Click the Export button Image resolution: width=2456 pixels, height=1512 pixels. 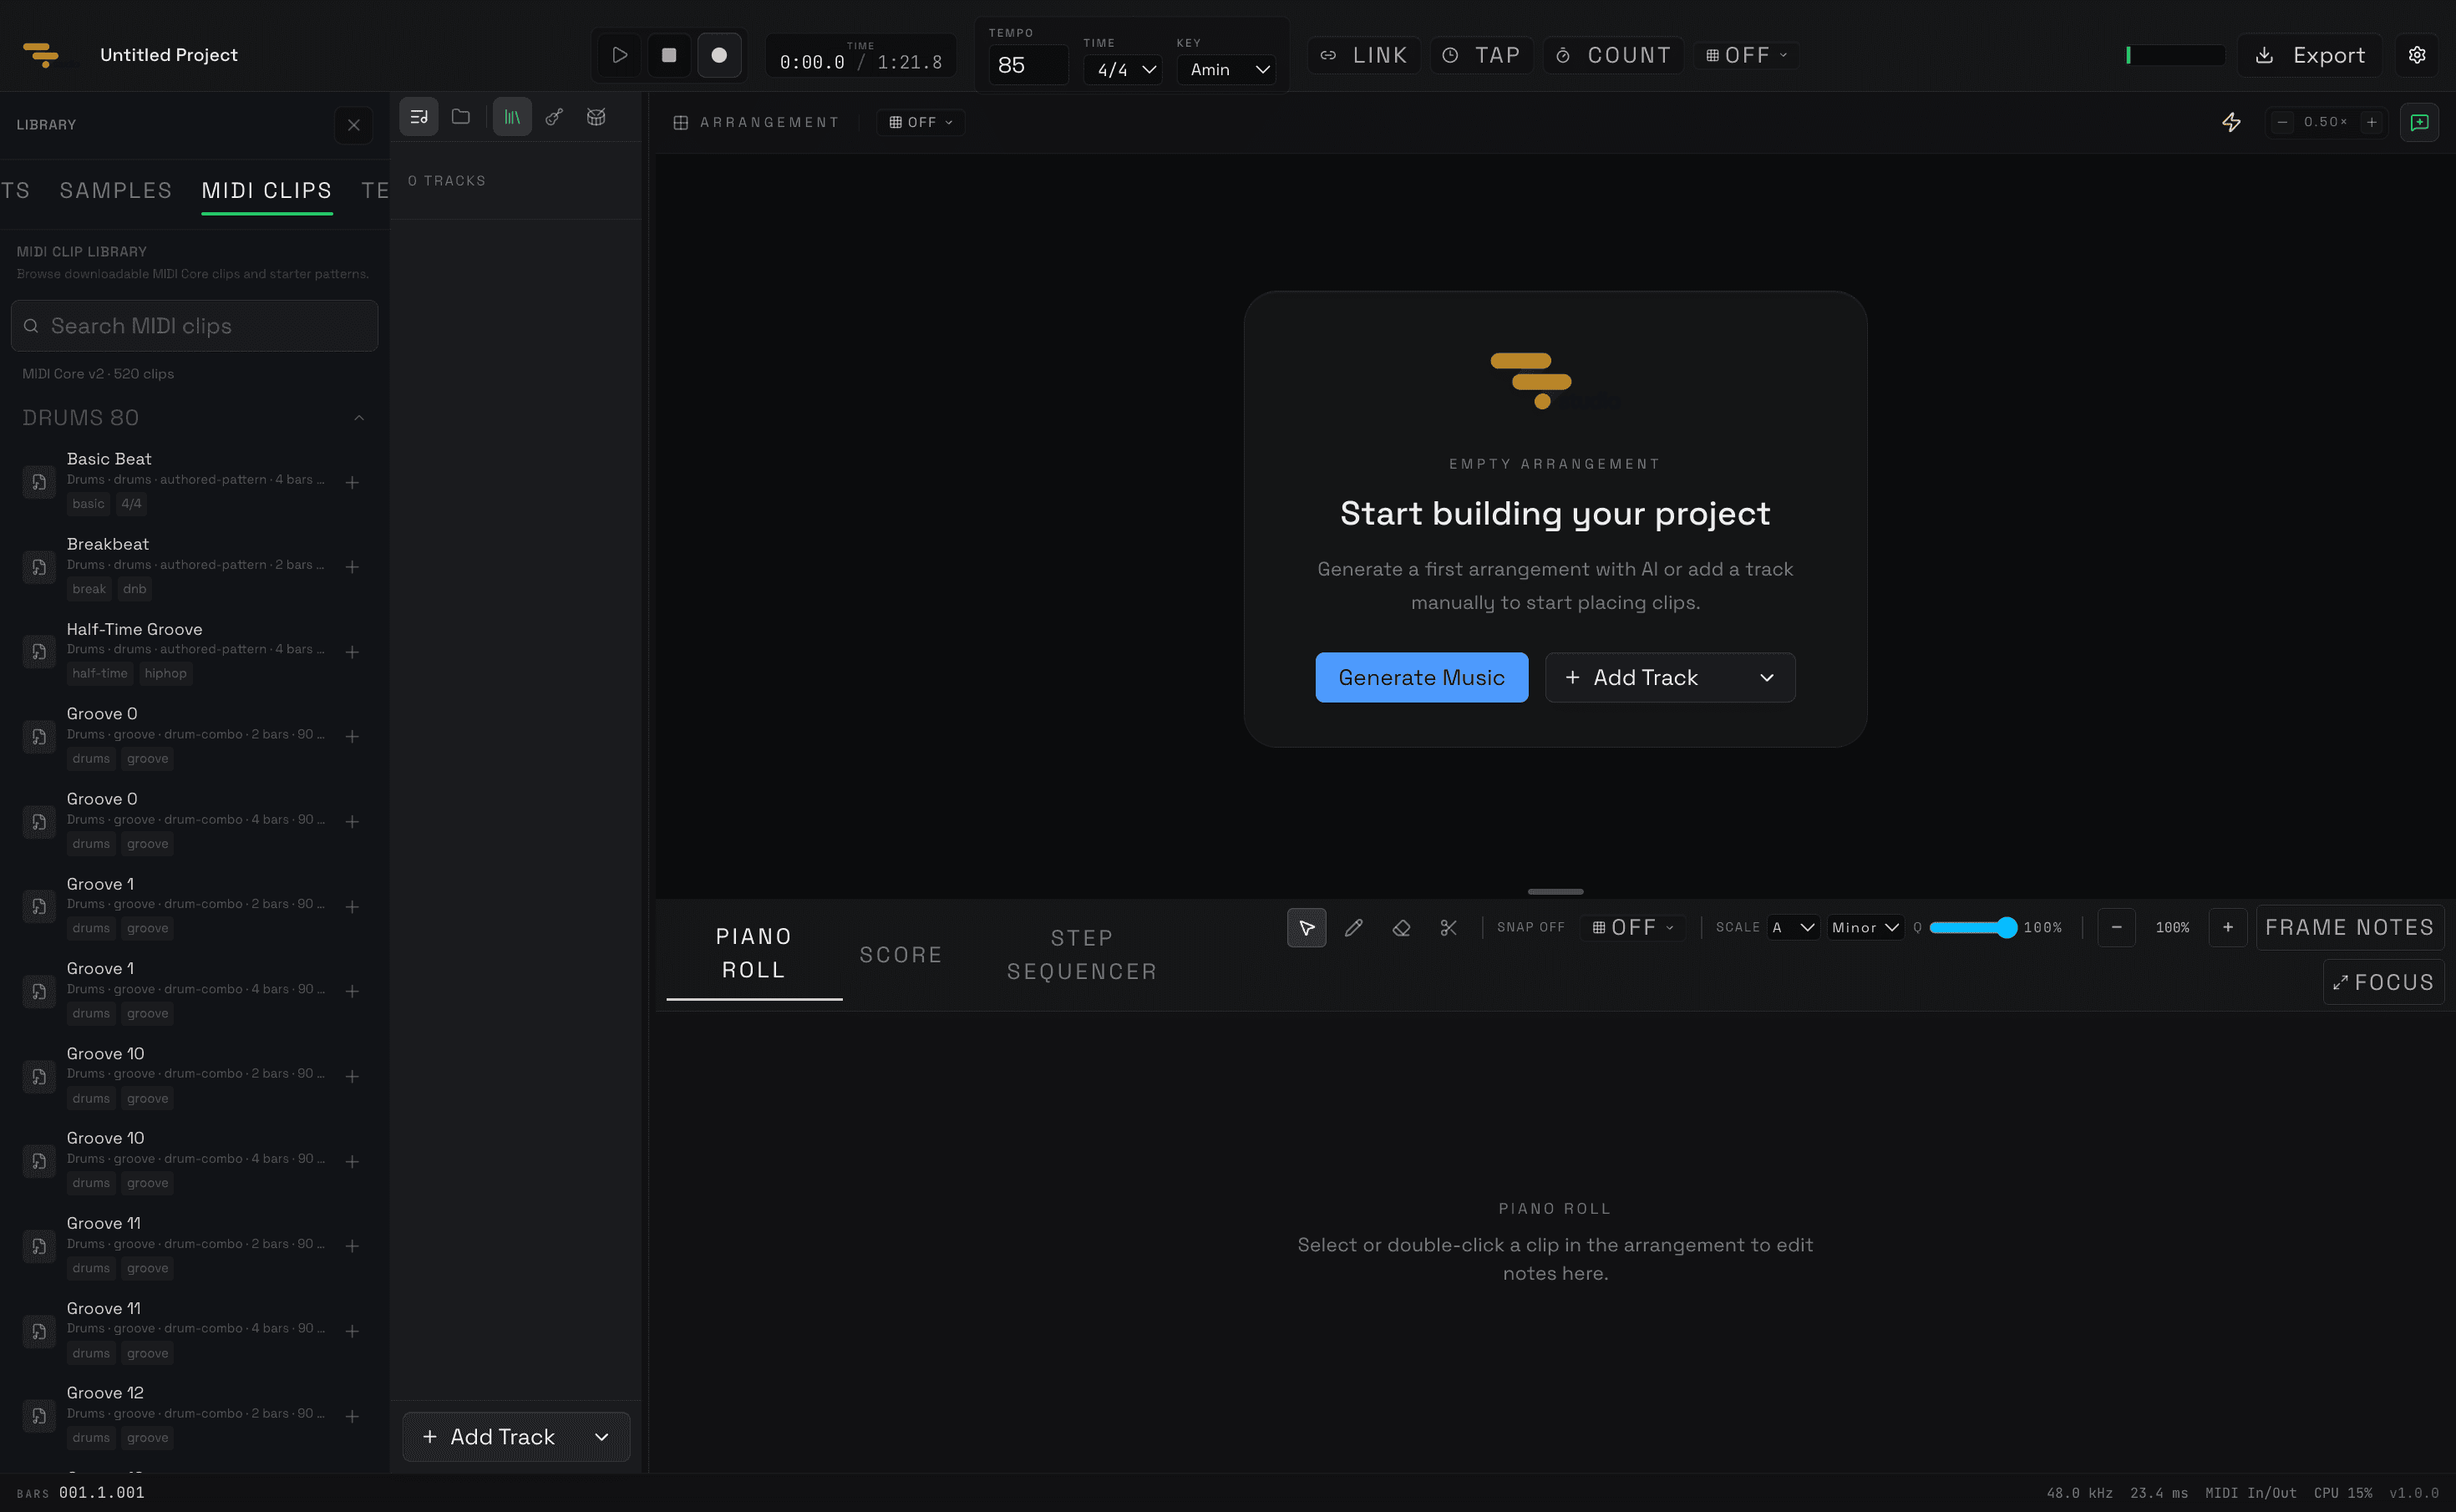pyautogui.click(x=2310, y=55)
